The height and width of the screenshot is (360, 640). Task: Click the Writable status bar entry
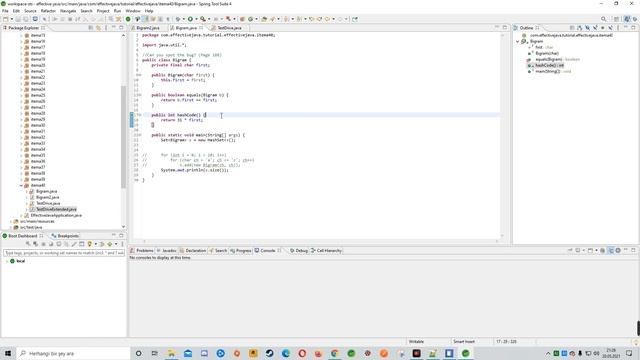416,341
